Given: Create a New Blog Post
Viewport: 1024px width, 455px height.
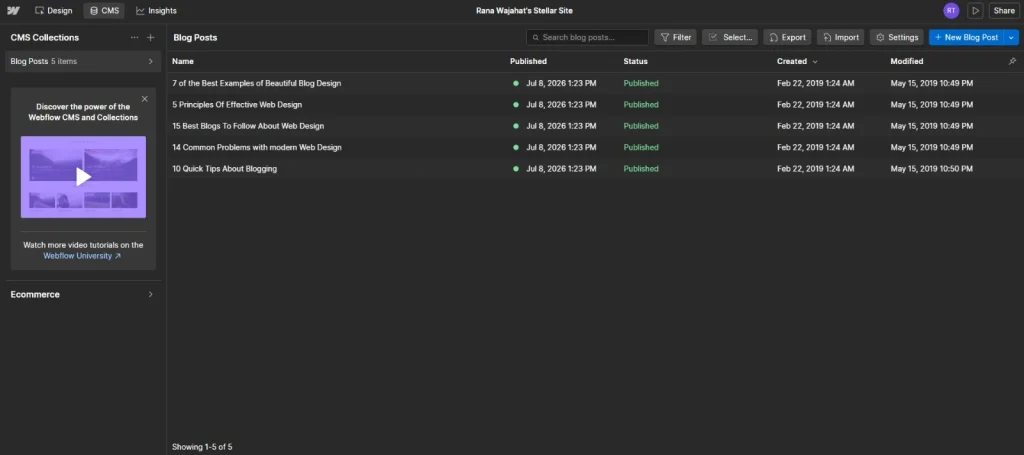Looking at the screenshot, I should pos(967,37).
